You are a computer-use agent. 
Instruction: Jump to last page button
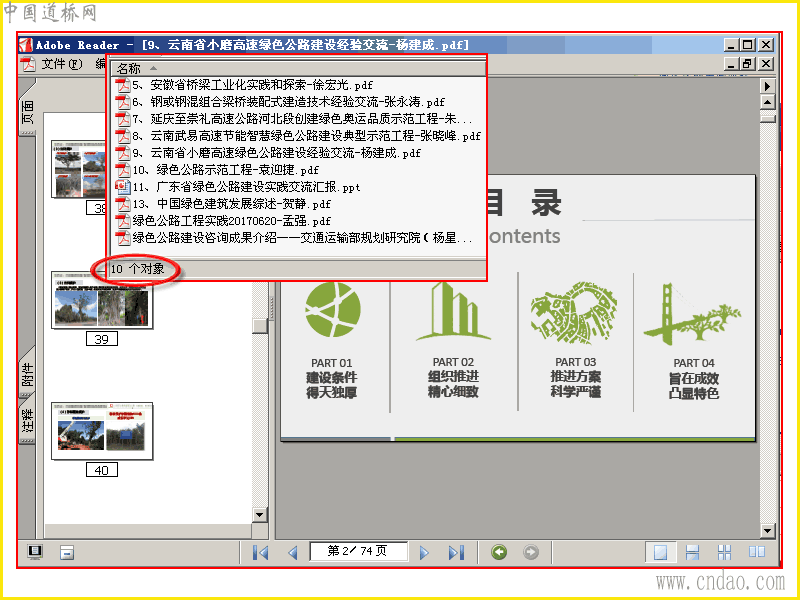(x=456, y=553)
